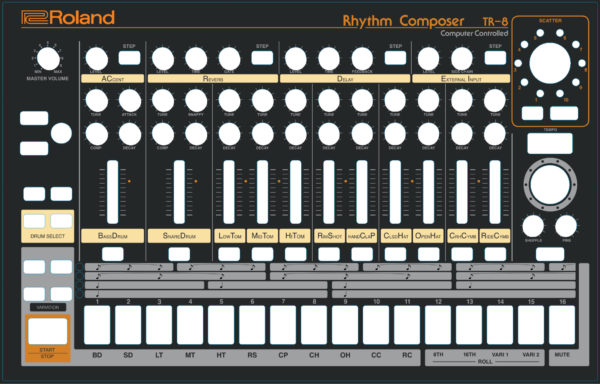Image resolution: width=600 pixels, height=384 pixels.
Task: Click the Roland logo
Action: click(x=68, y=18)
